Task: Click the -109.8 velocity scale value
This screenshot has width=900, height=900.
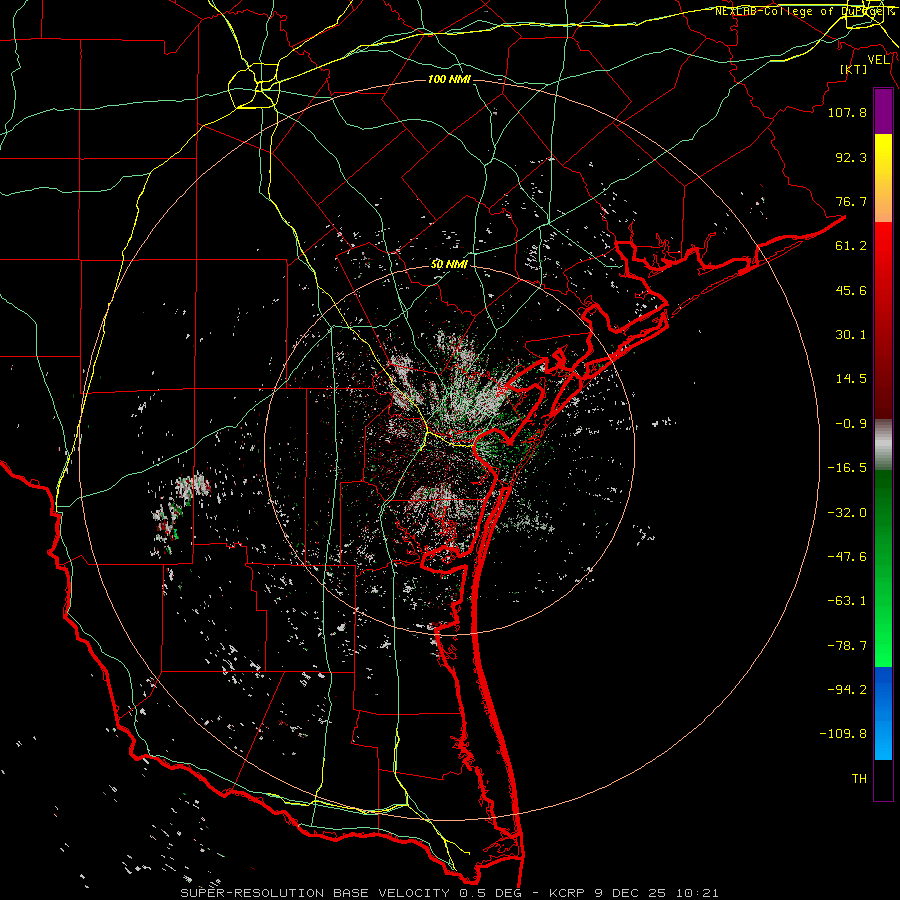Action: pos(843,734)
